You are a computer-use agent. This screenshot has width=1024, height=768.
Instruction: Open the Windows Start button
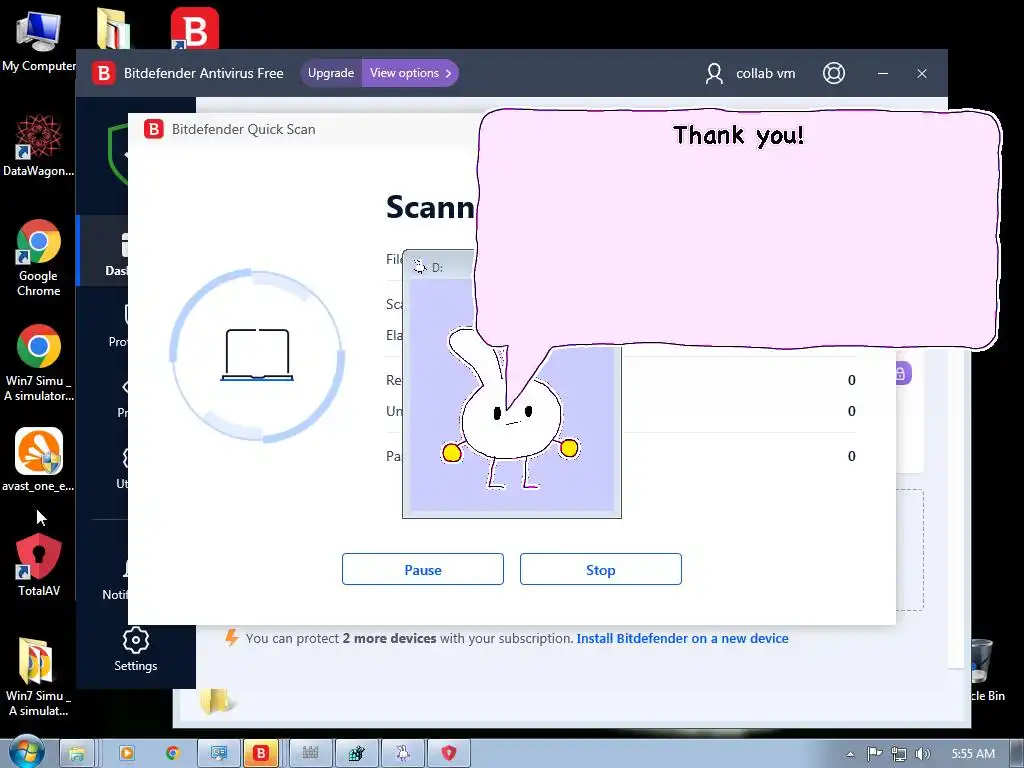coord(26,752)
